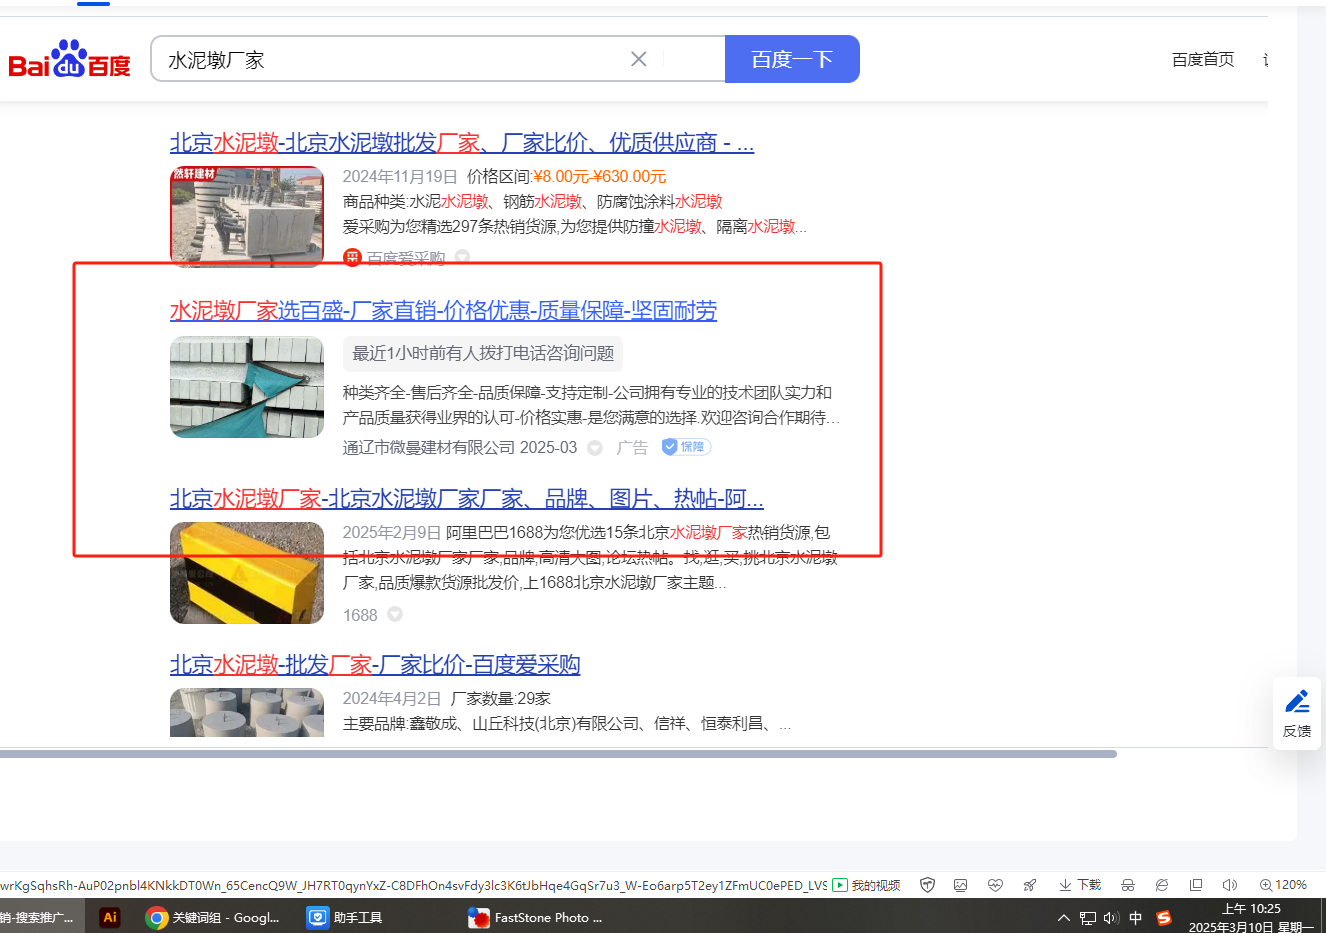The height and width of the screenshot is (933, 1326).
Task: Open 我的视频 in the browser status bar
Action: pyautogui.click(x=866, y=885)
